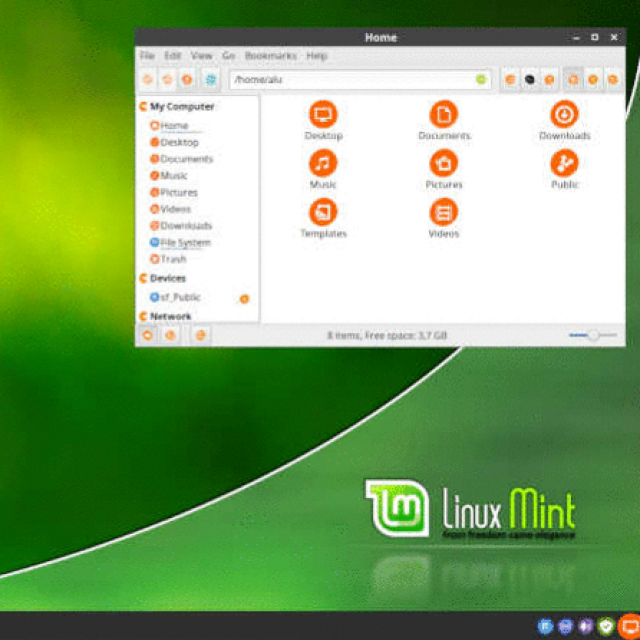The image size is (640, 640).
Task: Eject the sf_Public device
Action: click(x=244, y=298)
